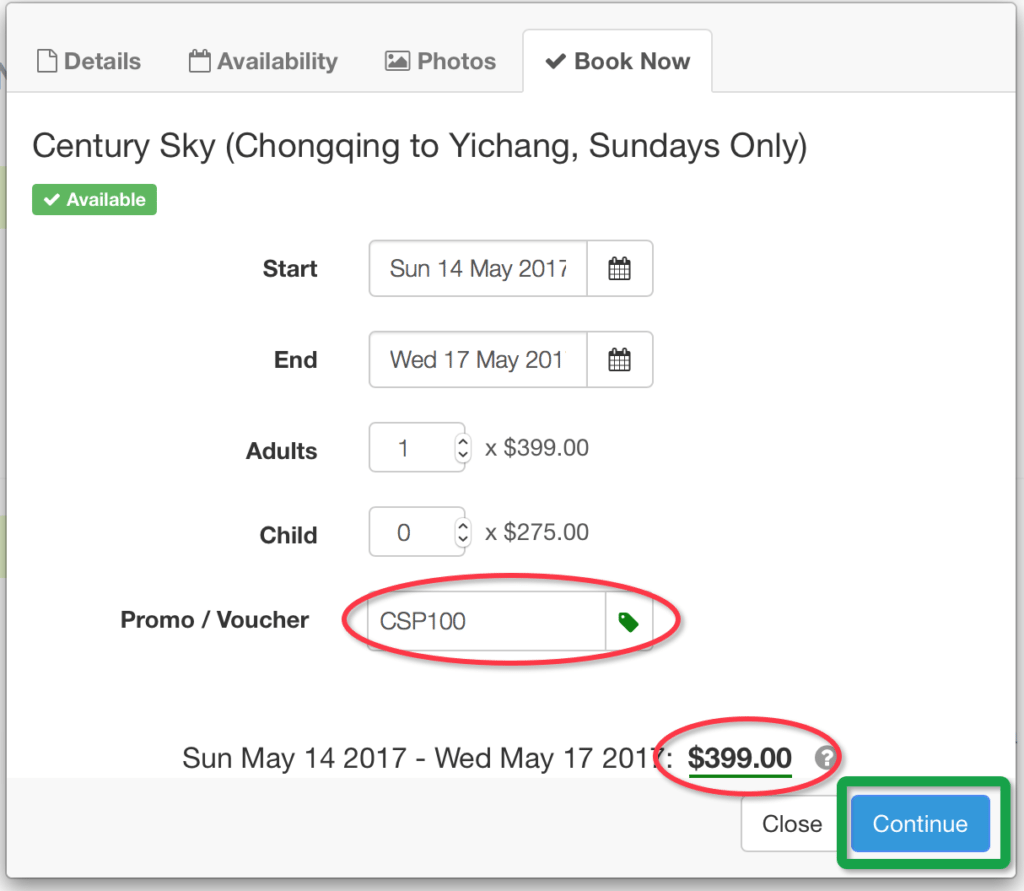View the Photos tab

pyautogui.click(x=440, y=61)
